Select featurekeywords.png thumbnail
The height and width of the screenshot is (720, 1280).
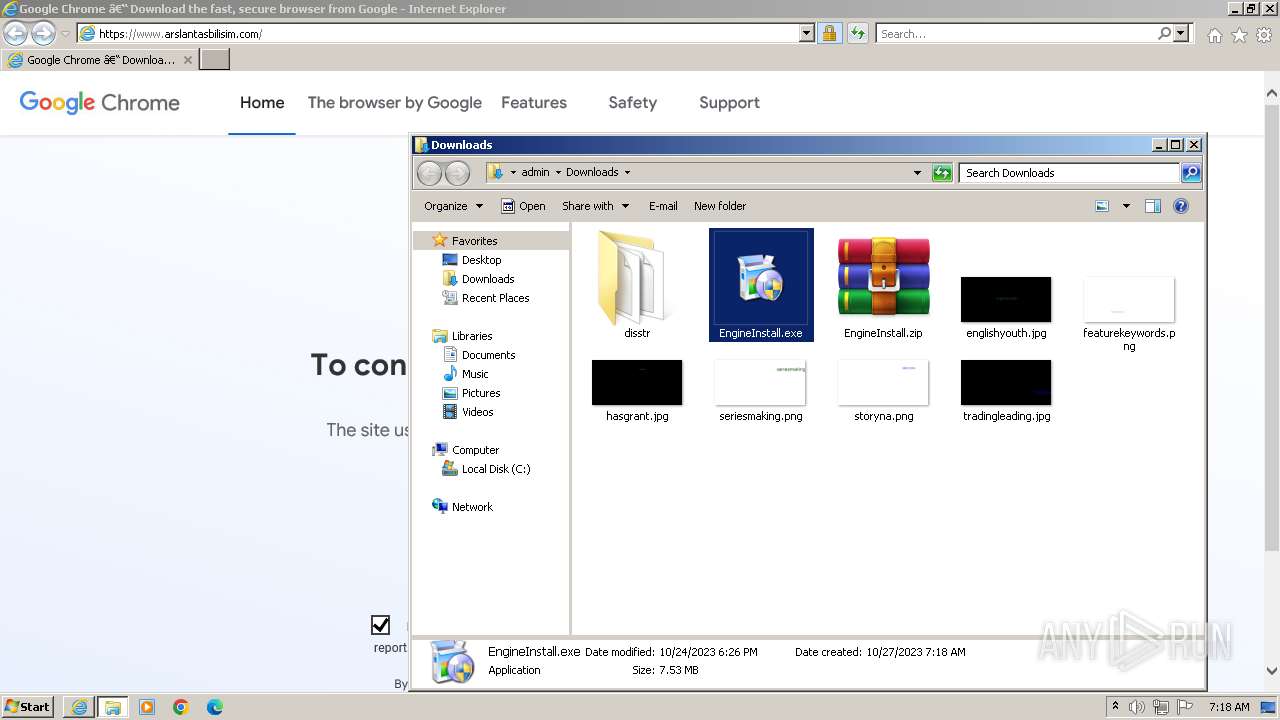pyautogui.click(x=1129, y=299)
